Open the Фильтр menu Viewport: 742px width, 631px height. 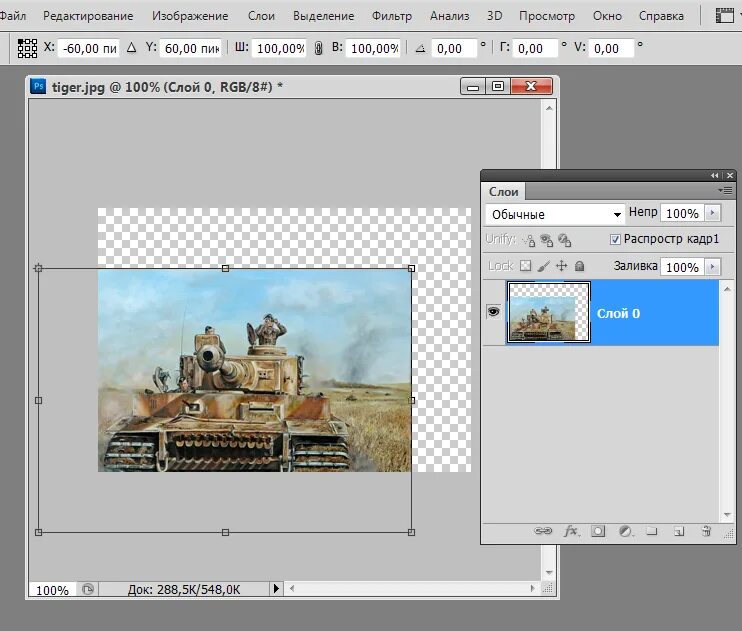(392, 16)
